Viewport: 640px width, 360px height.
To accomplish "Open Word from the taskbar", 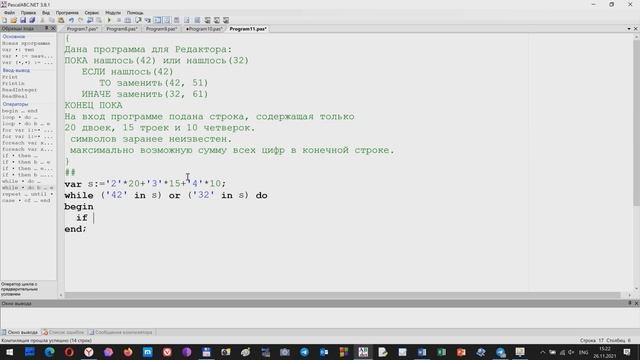I will pos(422,352).
